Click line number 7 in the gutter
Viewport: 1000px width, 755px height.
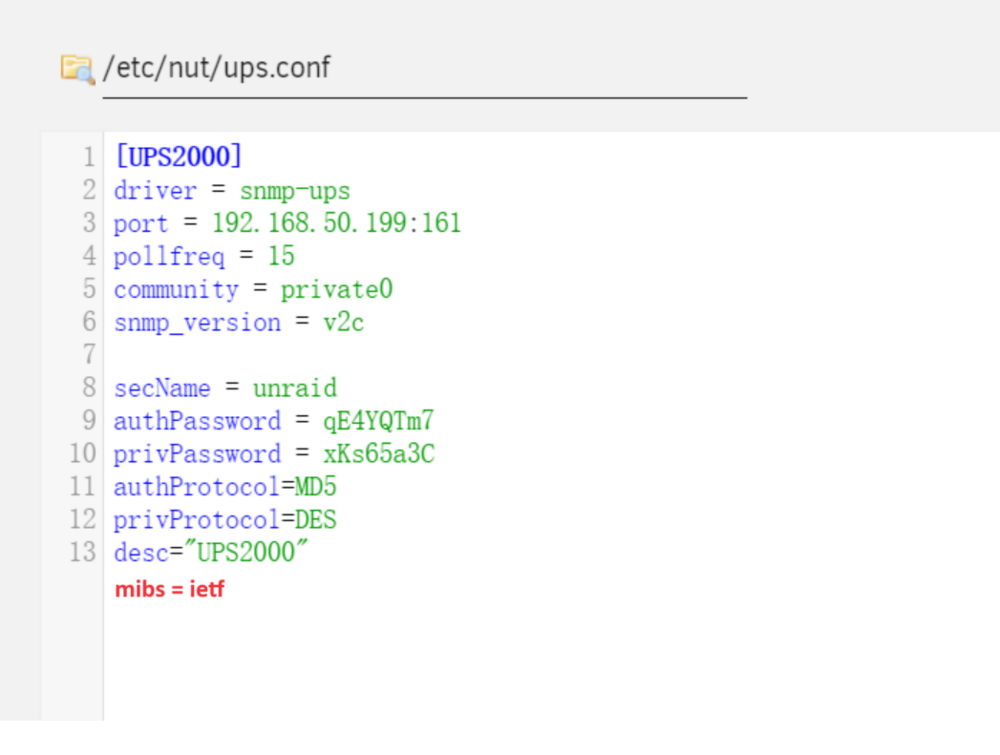click(x=89, y=354)
